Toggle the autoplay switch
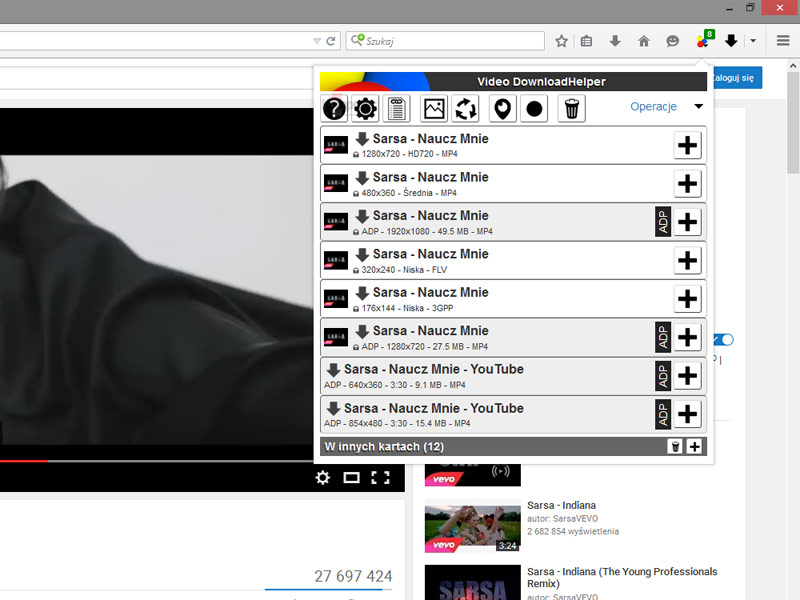The image size is (800, 600). 724,339
